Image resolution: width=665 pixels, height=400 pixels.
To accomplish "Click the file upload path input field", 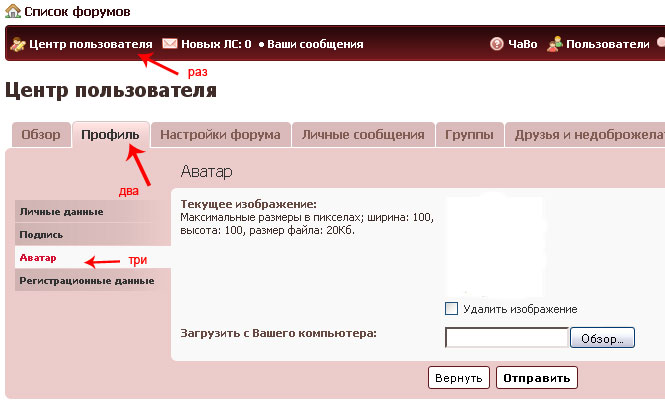I will 506,338.
